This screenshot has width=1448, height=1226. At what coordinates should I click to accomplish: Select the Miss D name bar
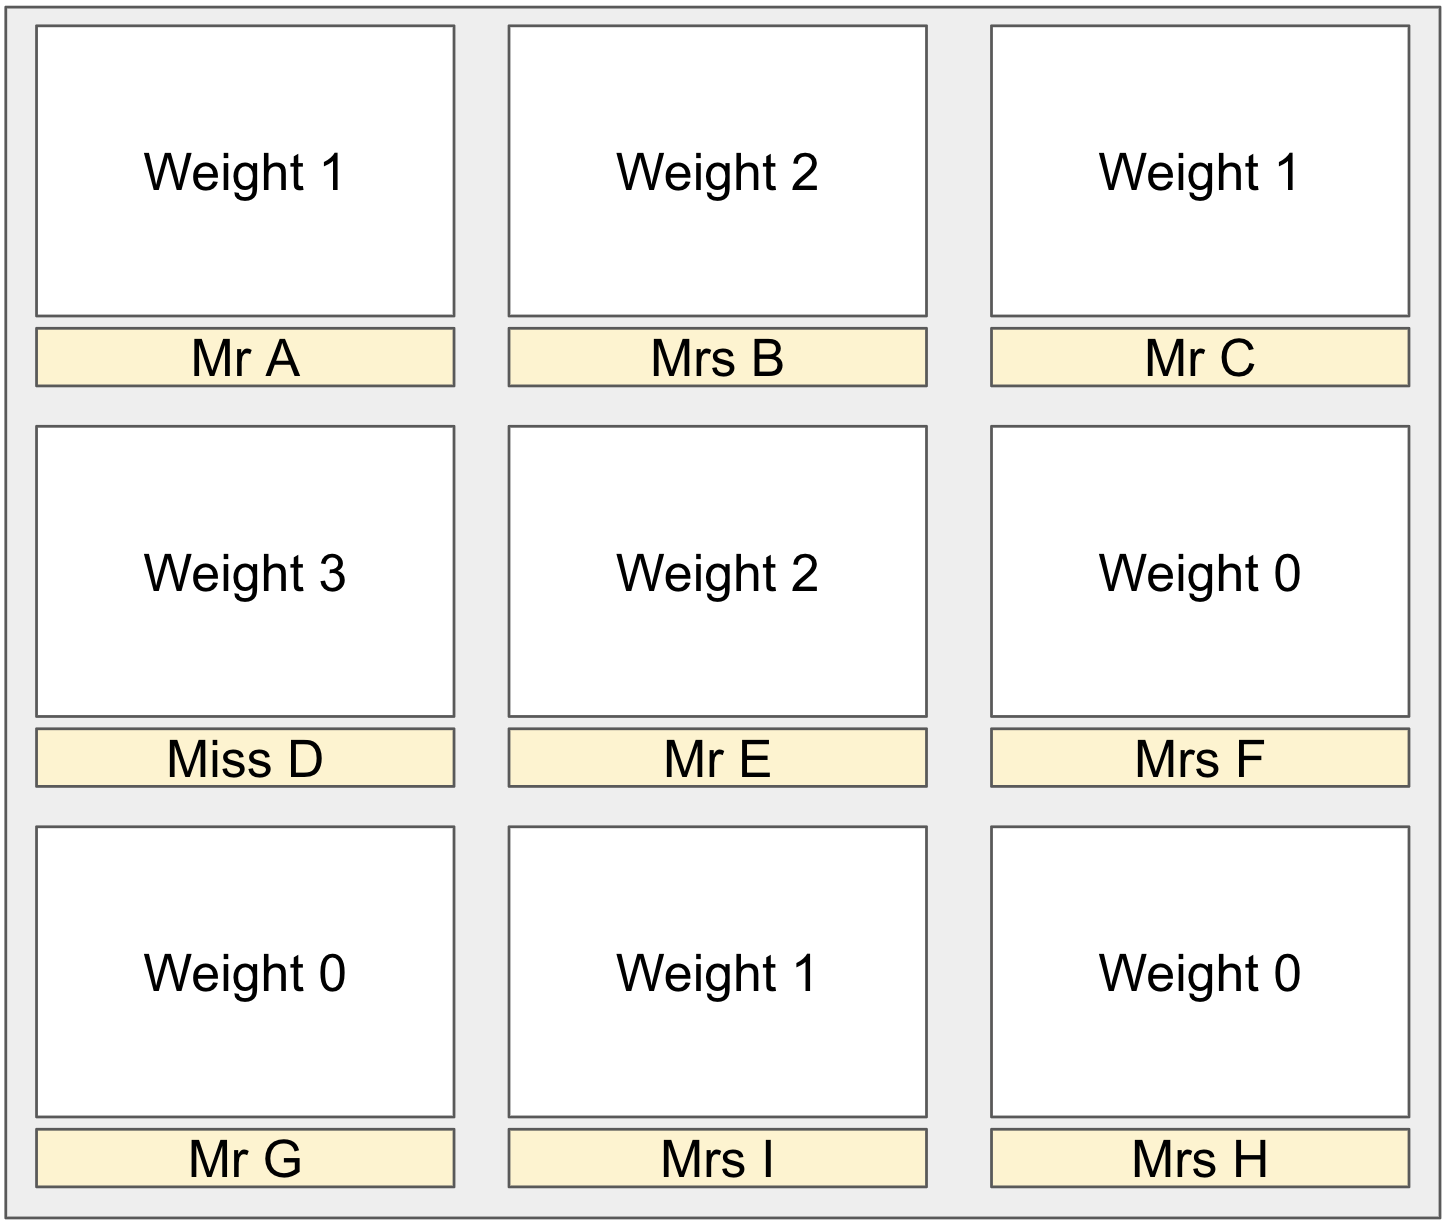click(x=245, y=758)
